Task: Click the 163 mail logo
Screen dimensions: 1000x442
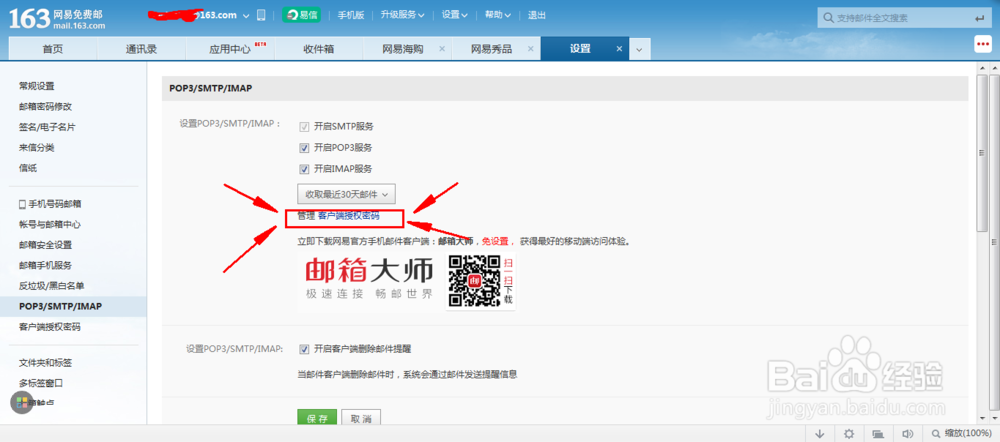Action: point(57,18)
